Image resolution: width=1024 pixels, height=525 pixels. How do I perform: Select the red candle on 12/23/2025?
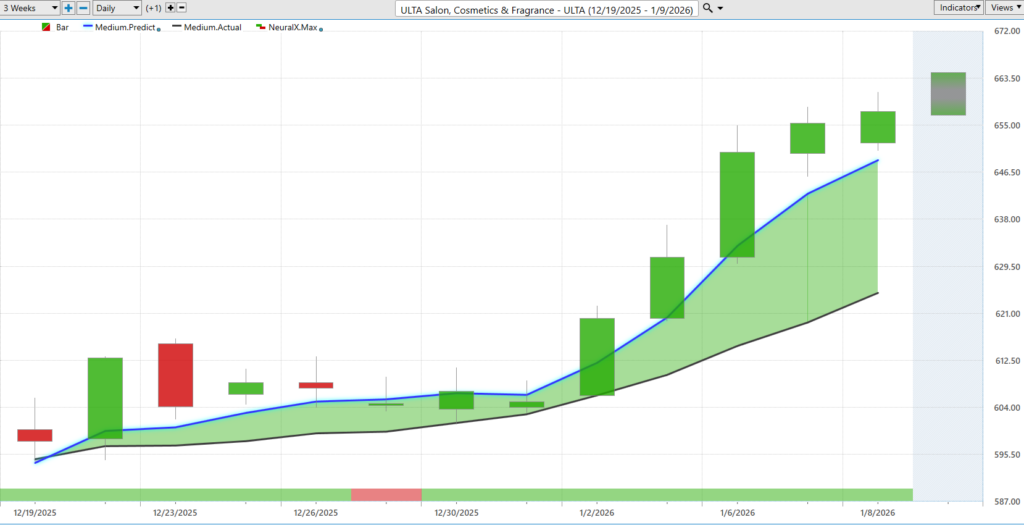pos(175,375)
